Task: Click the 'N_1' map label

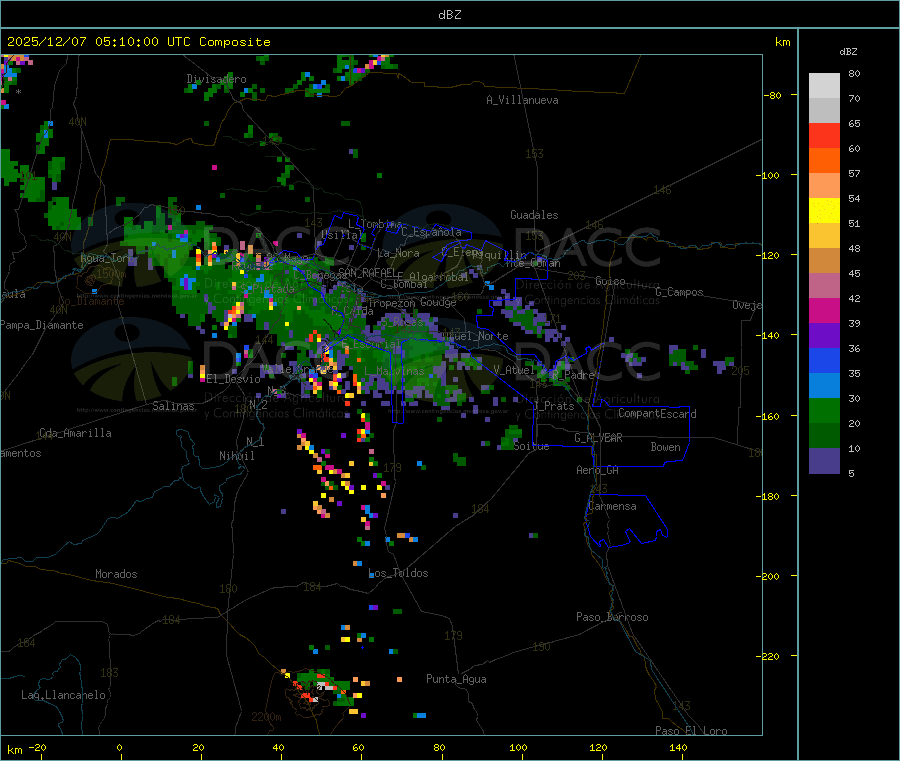Action: pyautogui.click(x=255, y=442)
